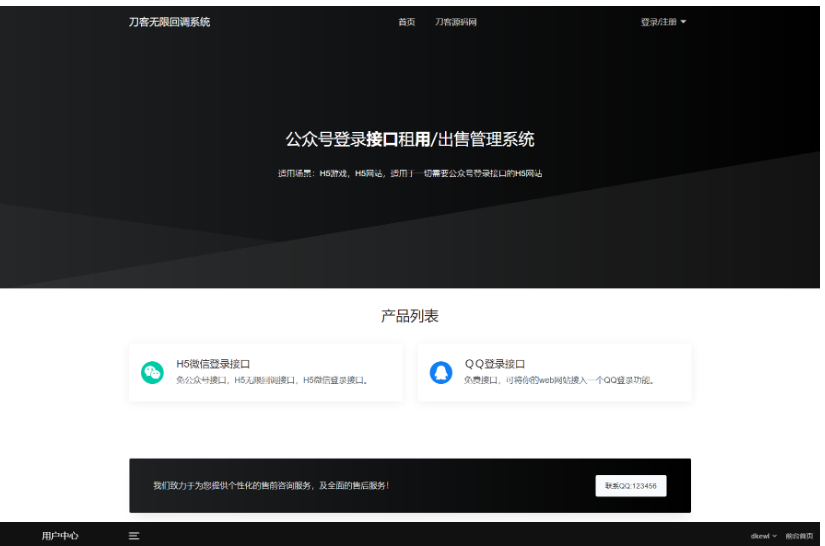Expand the dkewl user dropdown
This screenshot has width=825, height=546.
tap(763, 536)
